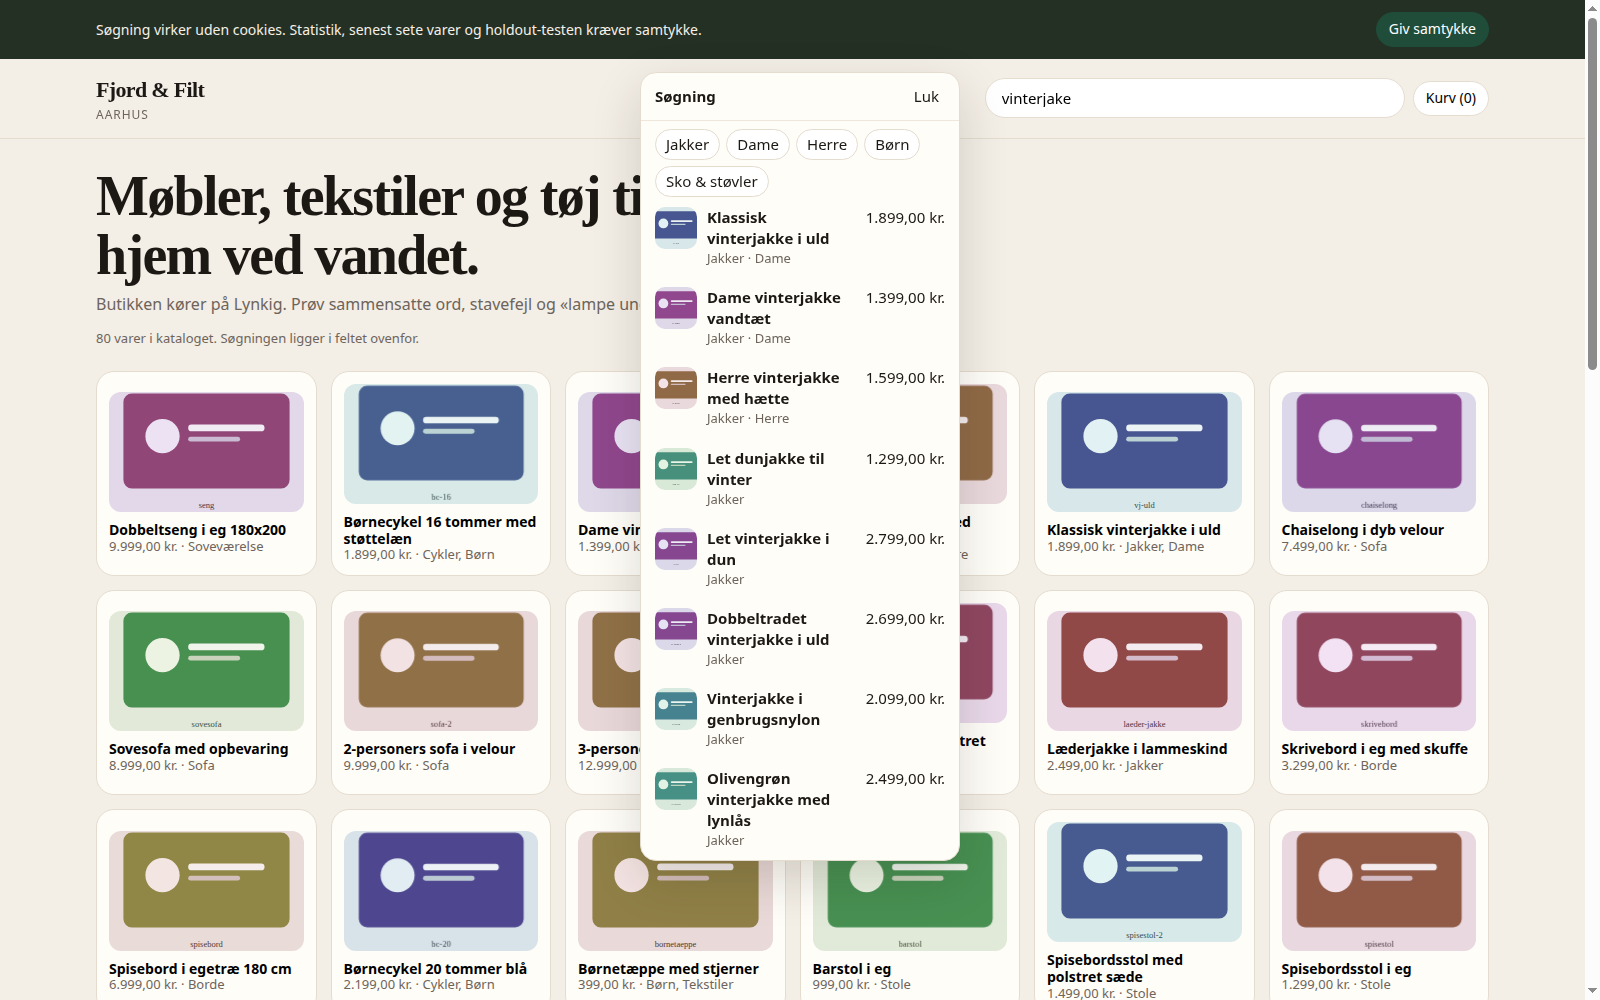Click thumbnail icon of Dobbeltradet vinterjakke i uld result
Image resolution: width=1600 pixels, height=1000 pixels.
click(x=676, y=629)
